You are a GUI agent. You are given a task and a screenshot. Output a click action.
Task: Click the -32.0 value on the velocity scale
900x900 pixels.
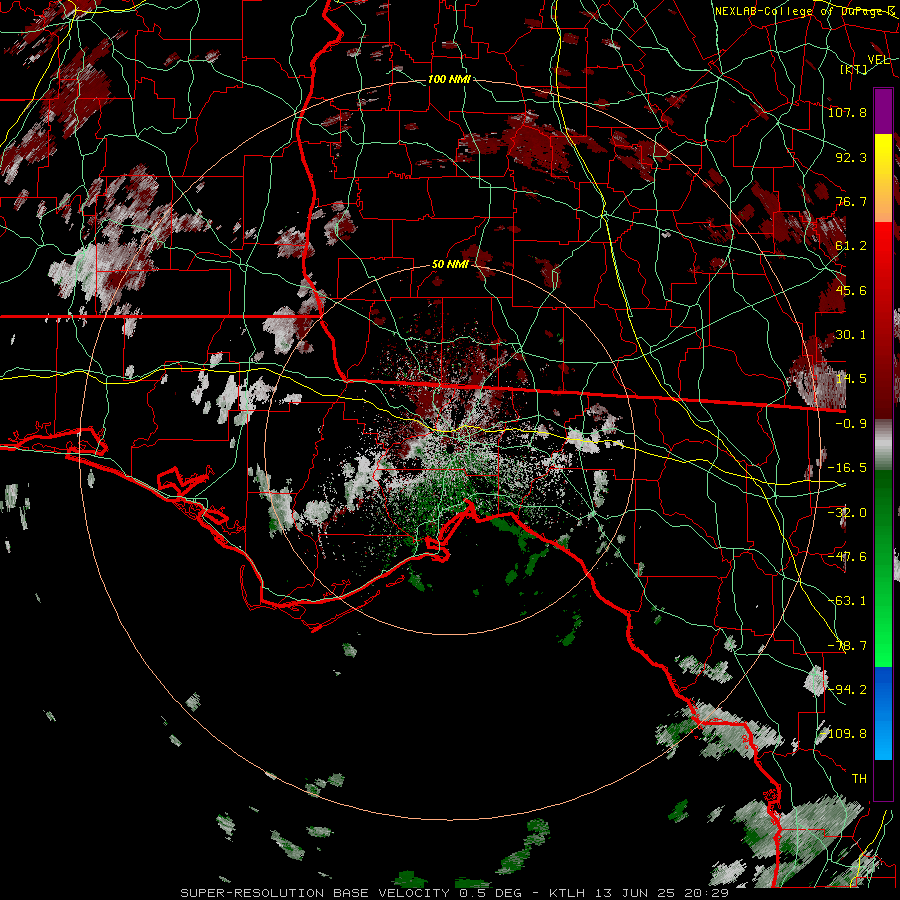point(847,513)
